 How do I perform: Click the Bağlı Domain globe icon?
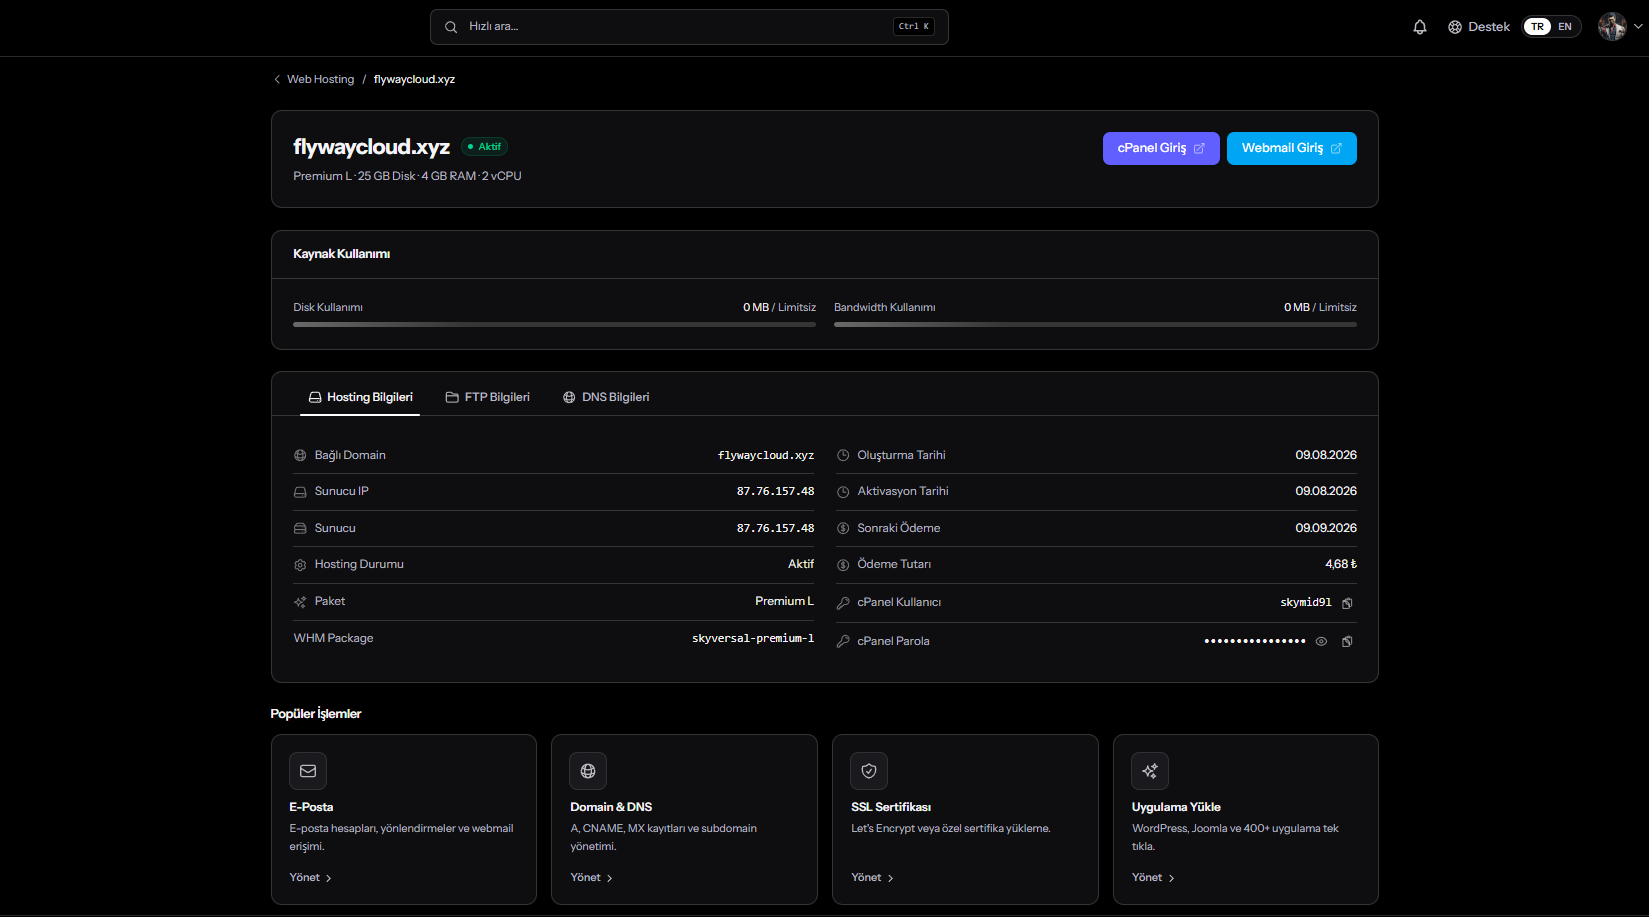(300, 456)
